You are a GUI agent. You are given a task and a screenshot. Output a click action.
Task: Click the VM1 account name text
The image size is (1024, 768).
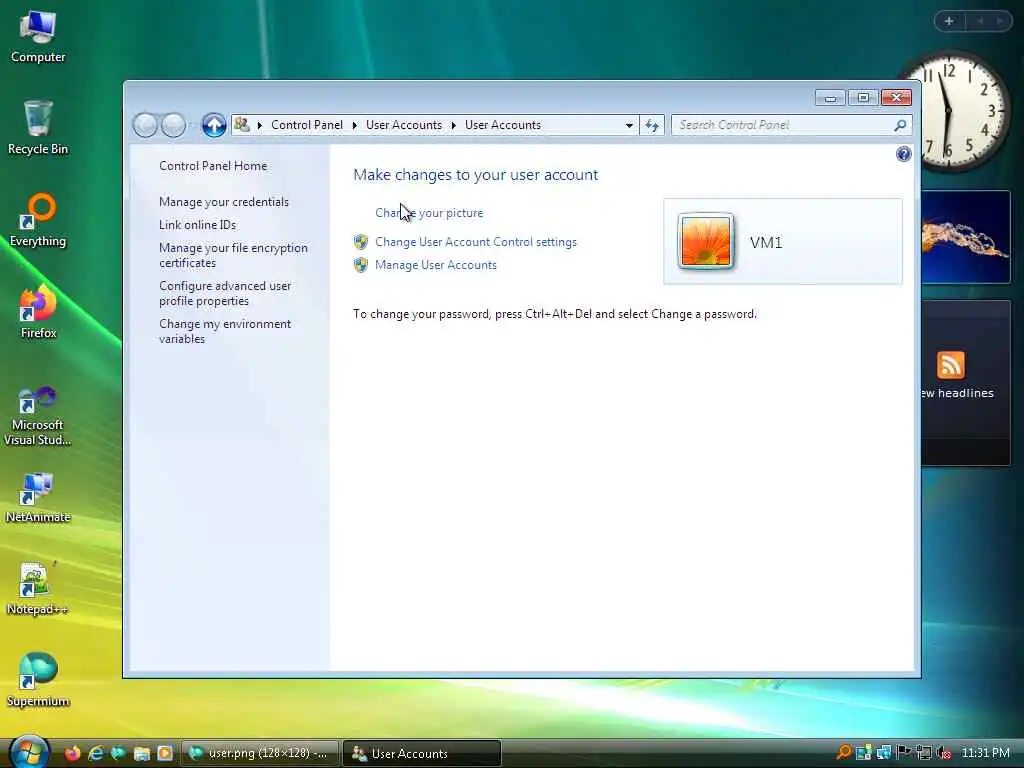[x=766, y=243]
